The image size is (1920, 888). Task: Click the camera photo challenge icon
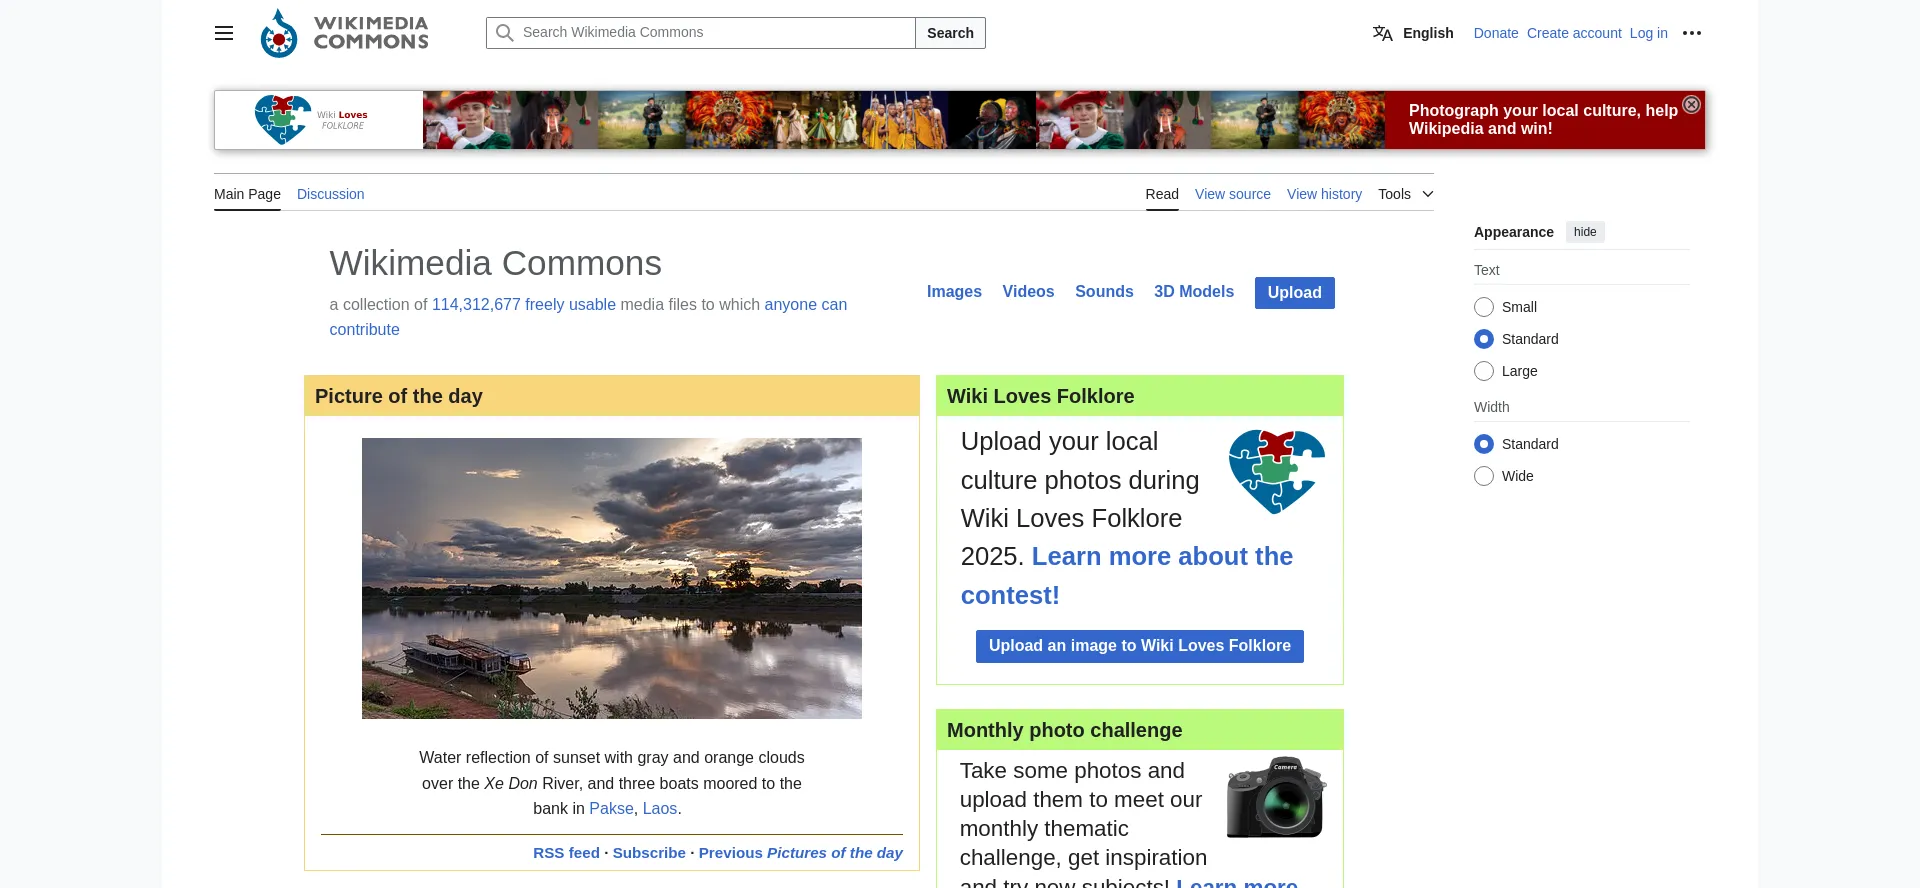point(1276,797)
